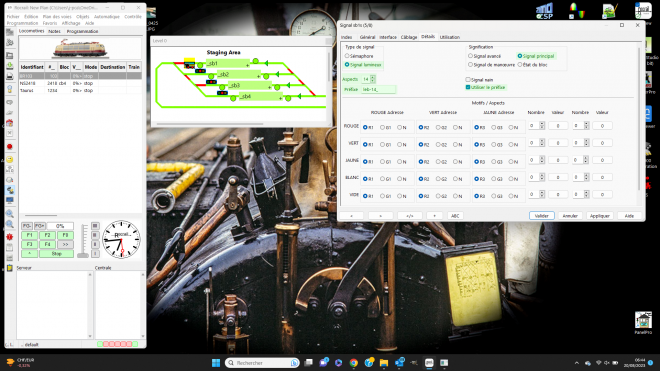Click the green Stop locomotive button

coord(56,254)
